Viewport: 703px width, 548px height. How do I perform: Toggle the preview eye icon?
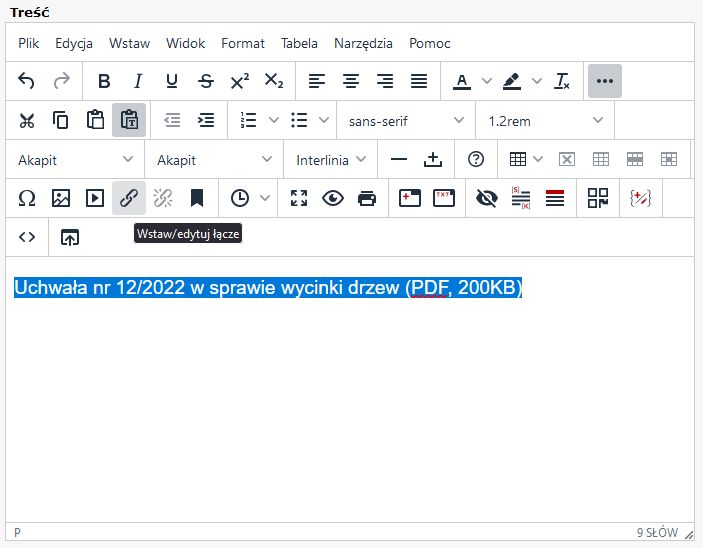point(333,198)
